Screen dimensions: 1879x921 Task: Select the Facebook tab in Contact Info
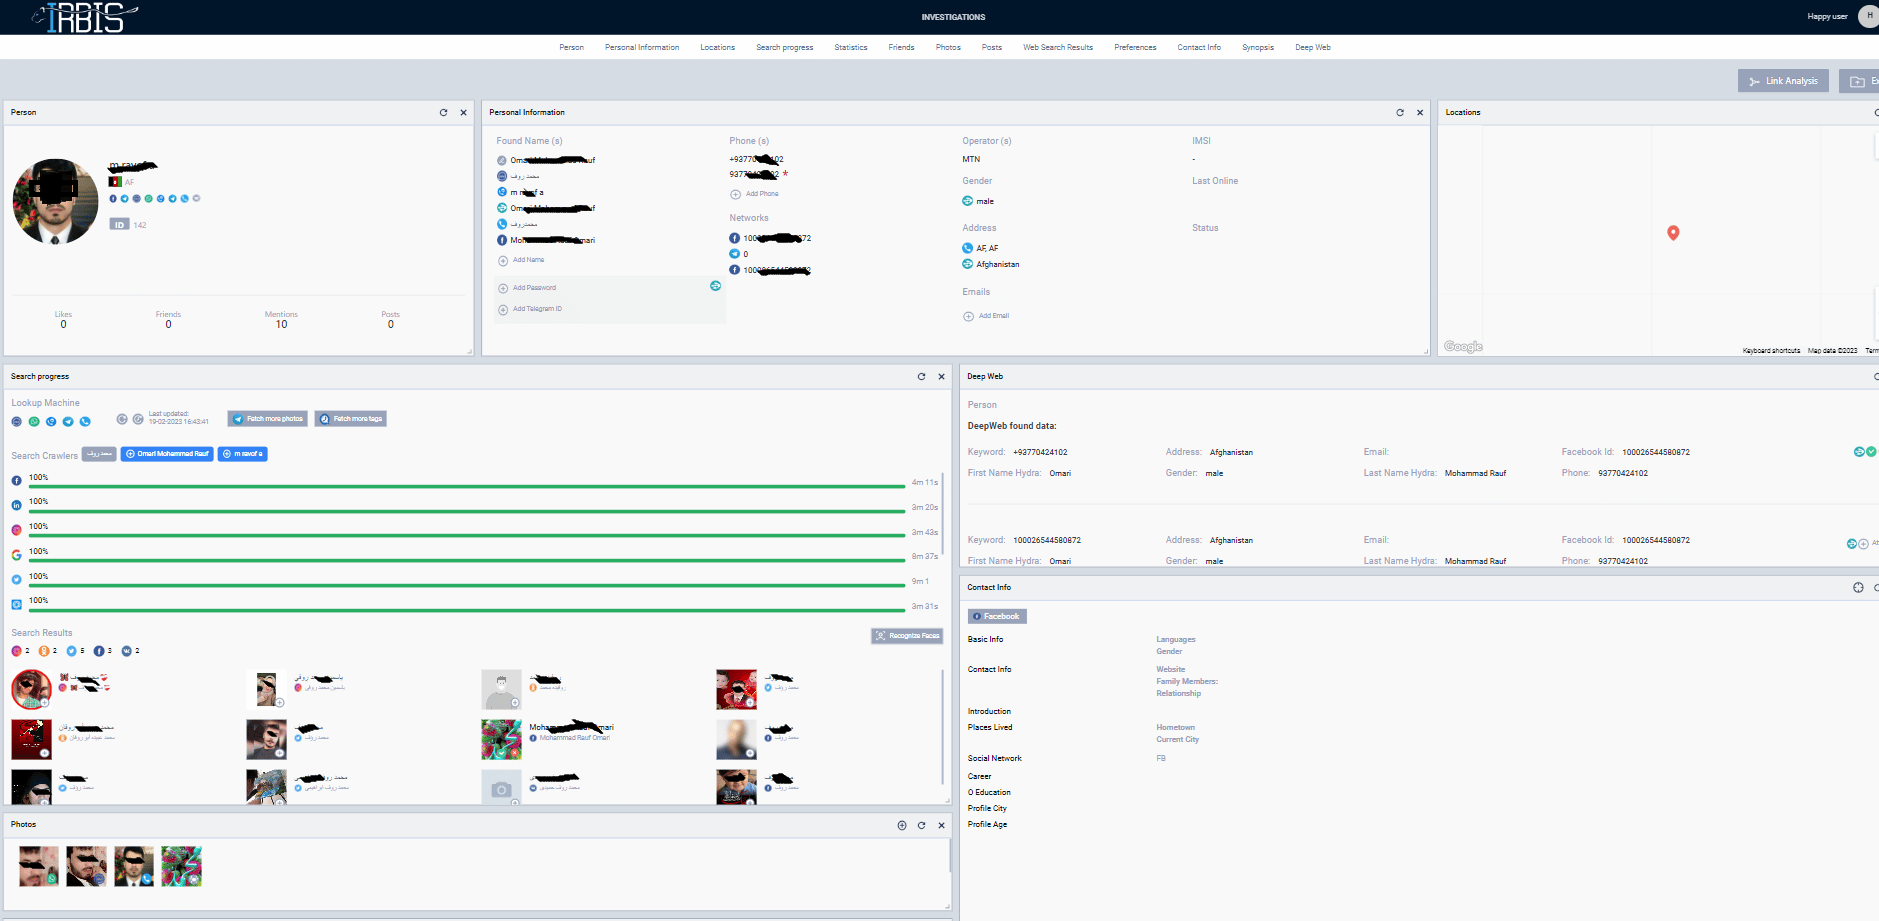point(997,616)
